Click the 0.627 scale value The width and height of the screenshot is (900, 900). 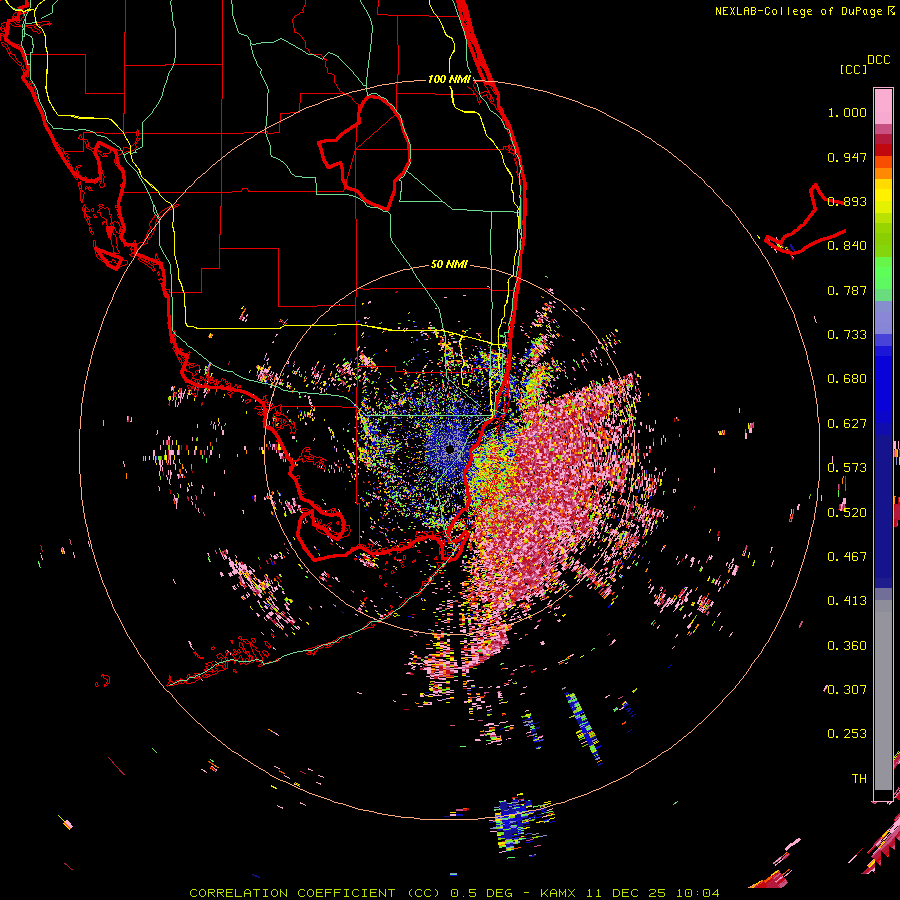847,424
